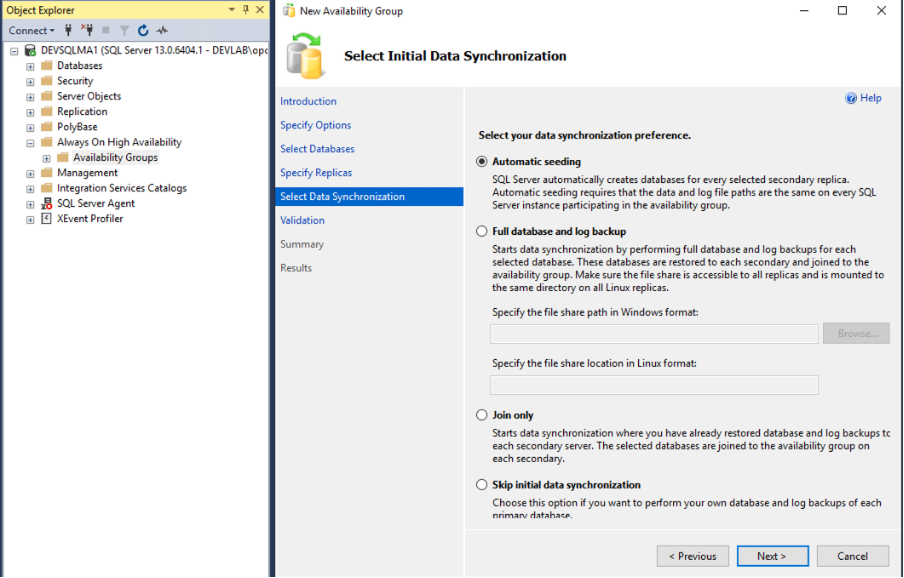The image size is (904, 578).
Task: Click the Stop icon in Object Explorer toolbar
Action: point(104,30)
